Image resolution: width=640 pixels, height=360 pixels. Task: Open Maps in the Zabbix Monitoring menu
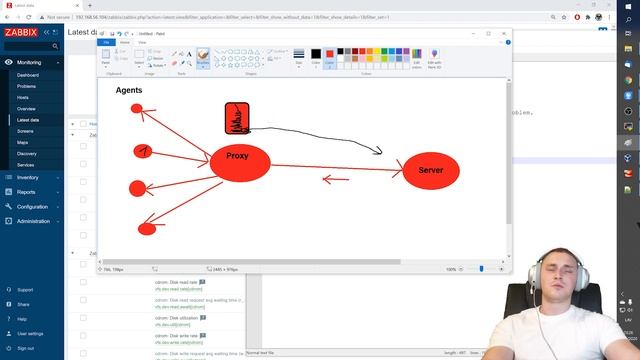(22, 142)
